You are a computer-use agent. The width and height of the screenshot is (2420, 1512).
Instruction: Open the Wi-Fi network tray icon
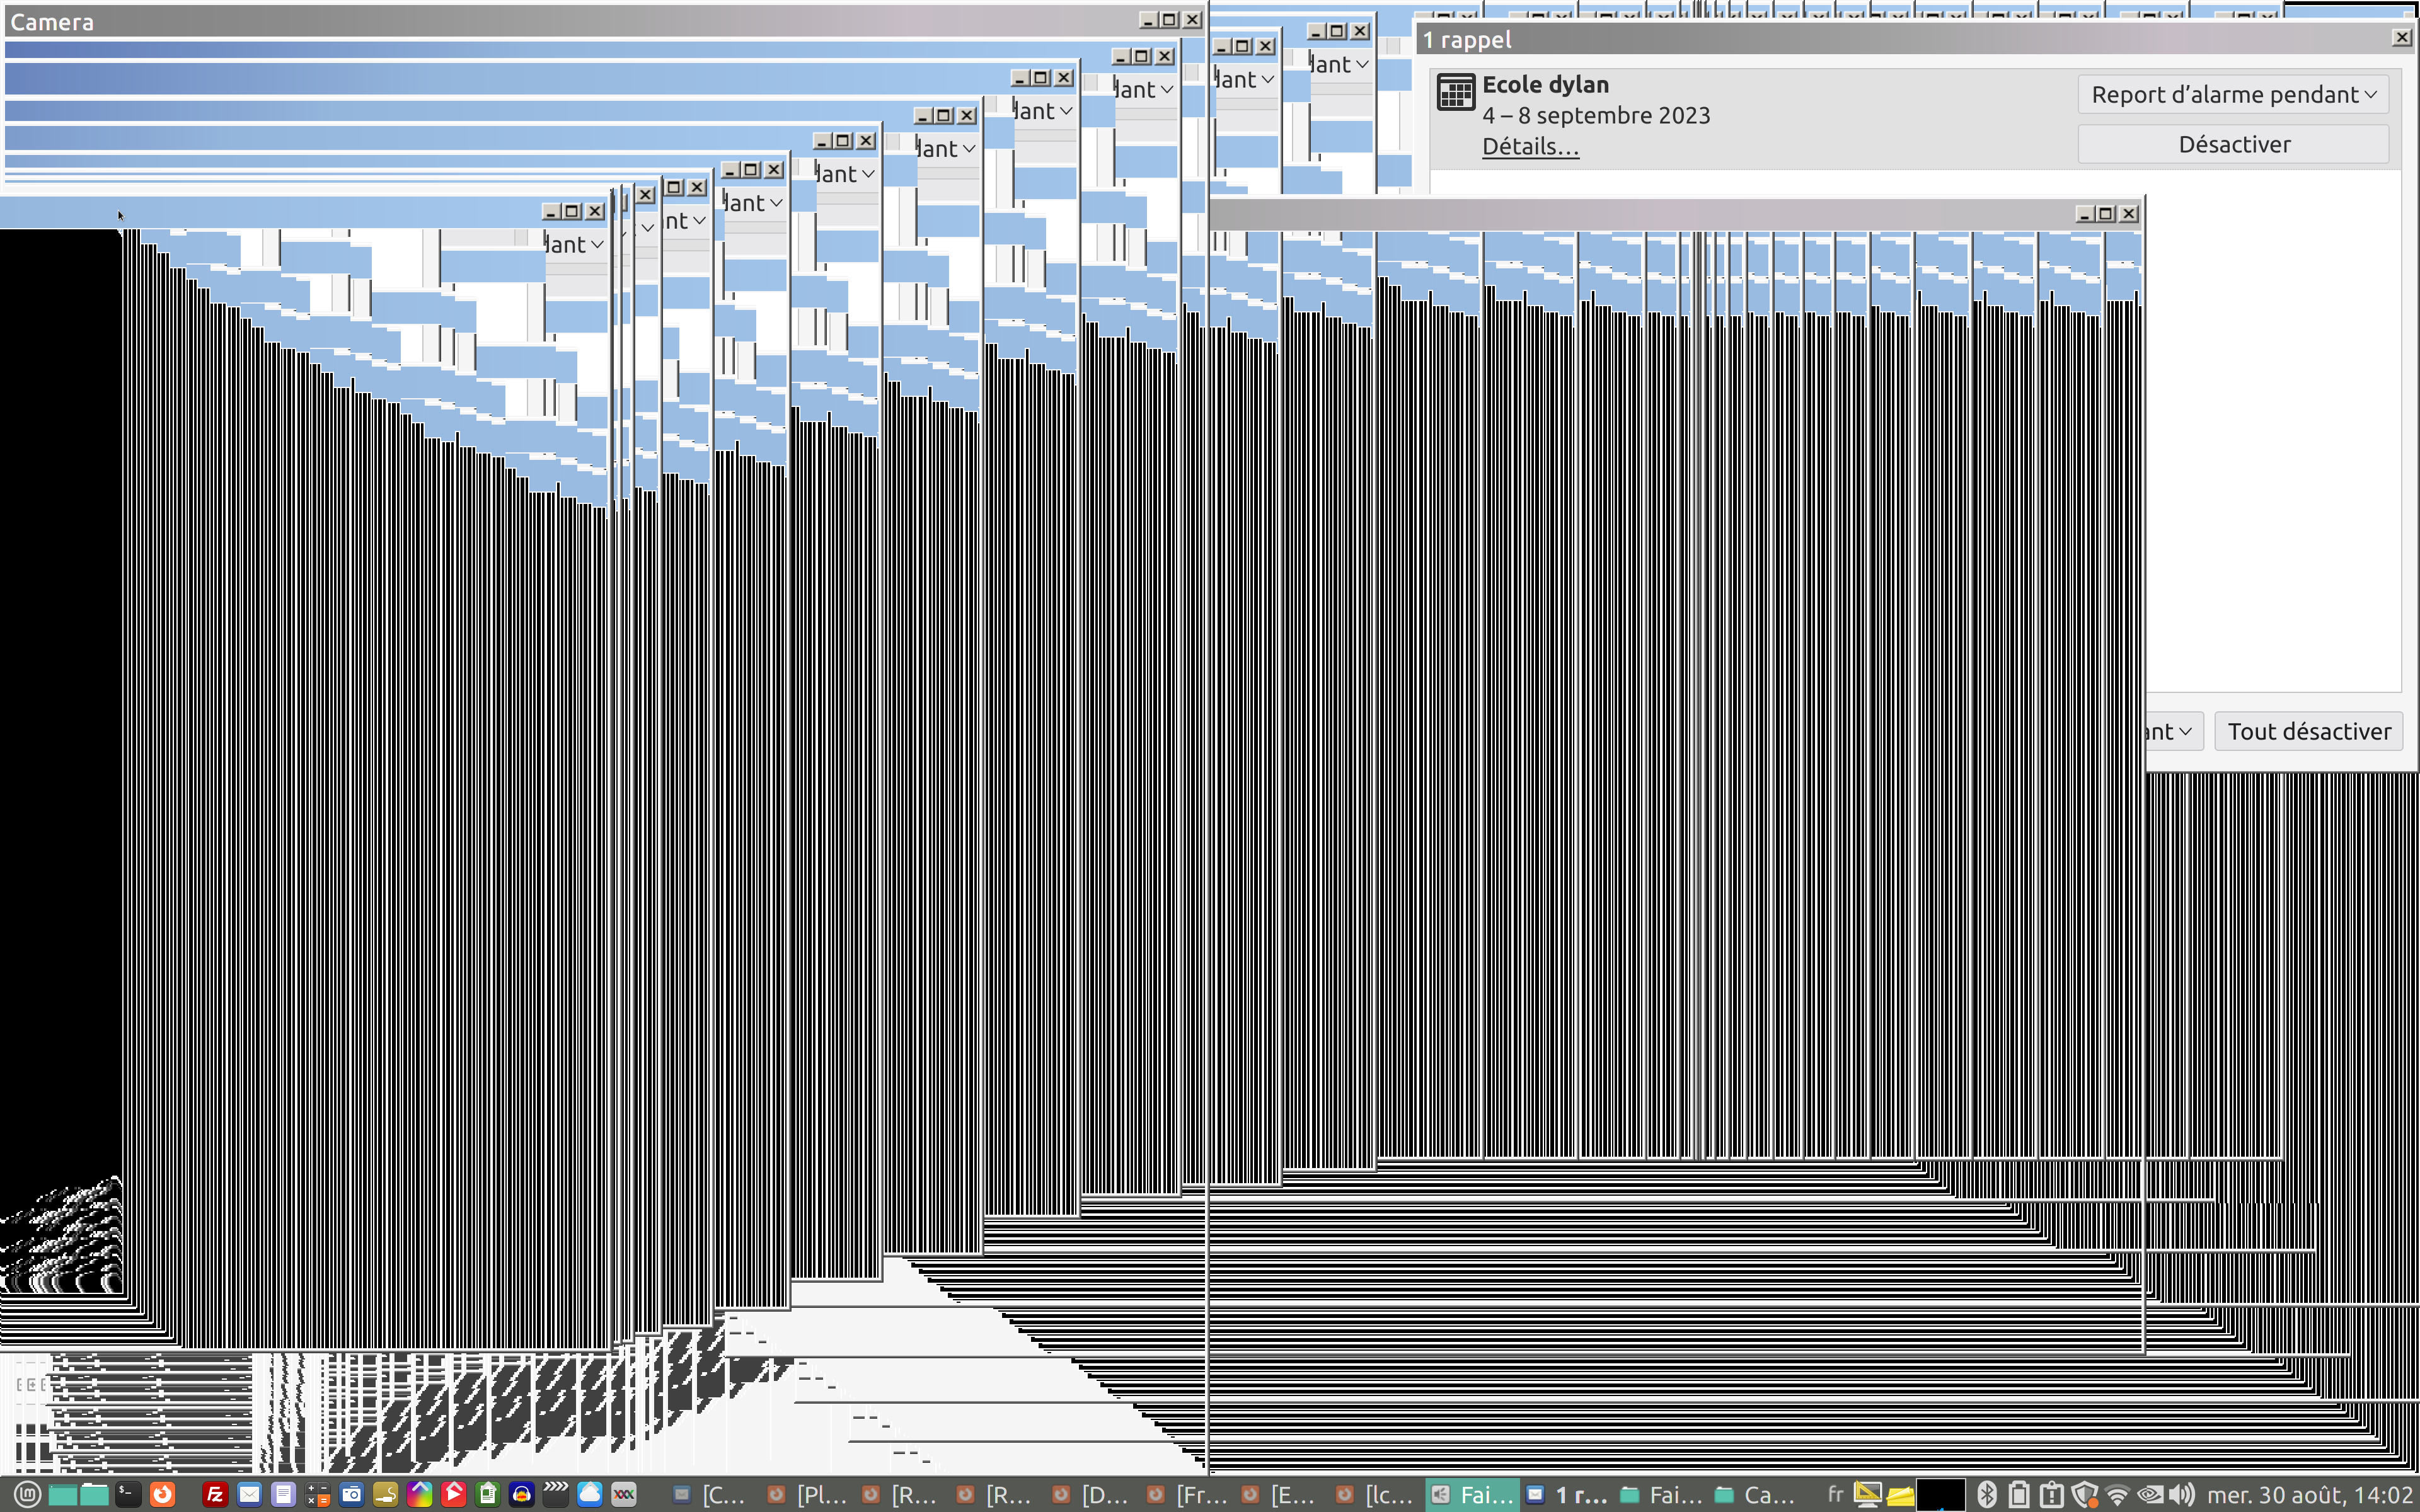tap(2116, 1494)
